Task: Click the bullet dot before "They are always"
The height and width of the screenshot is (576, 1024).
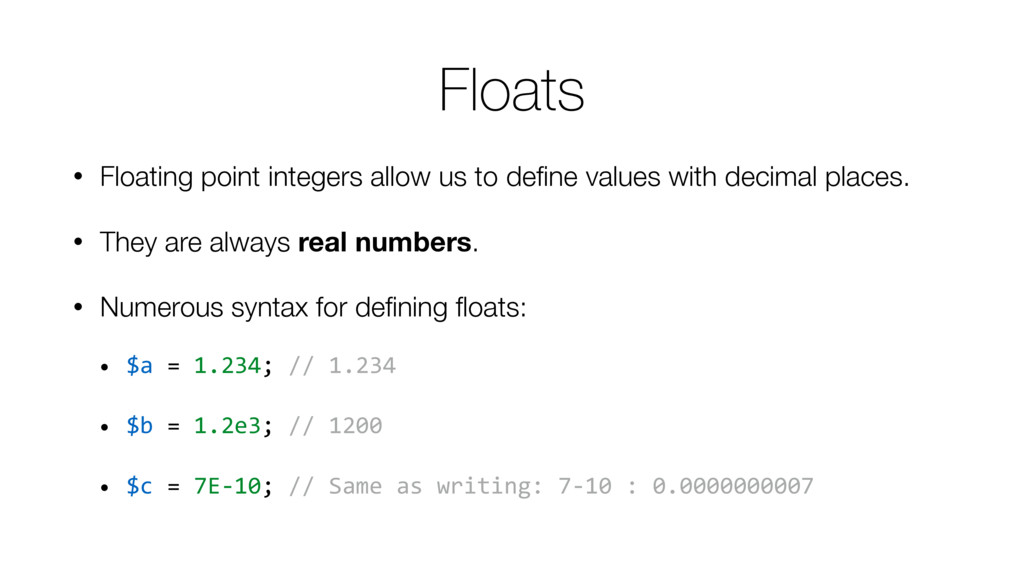Action: pos(78,242)
